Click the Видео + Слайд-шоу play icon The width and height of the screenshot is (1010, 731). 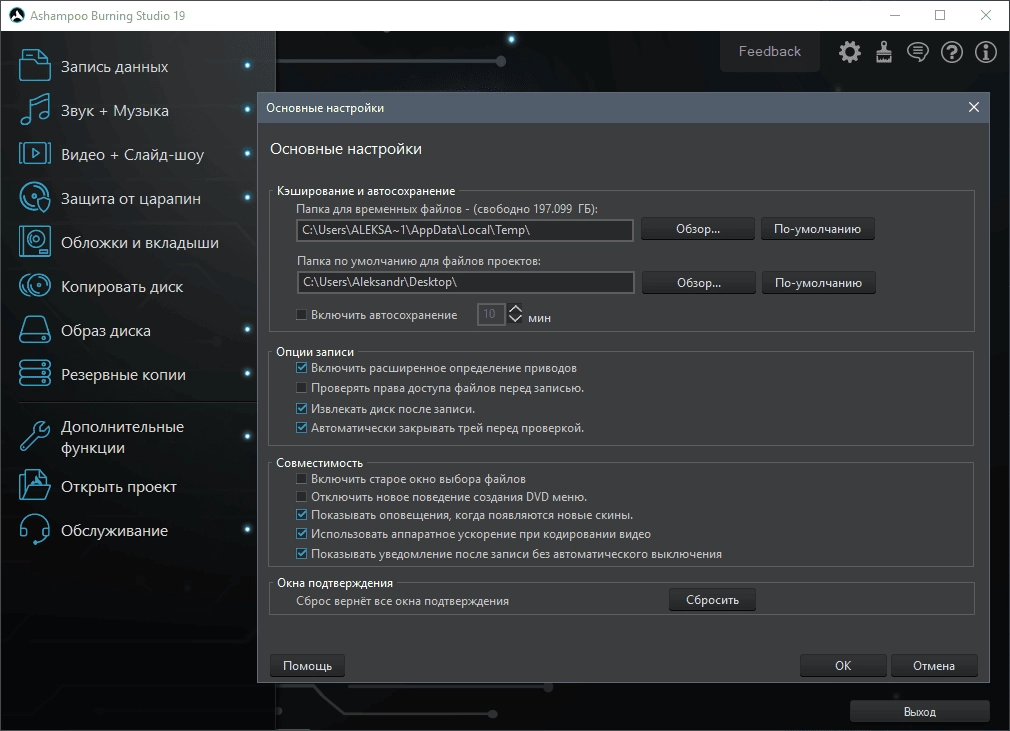[x=35, y=153]
